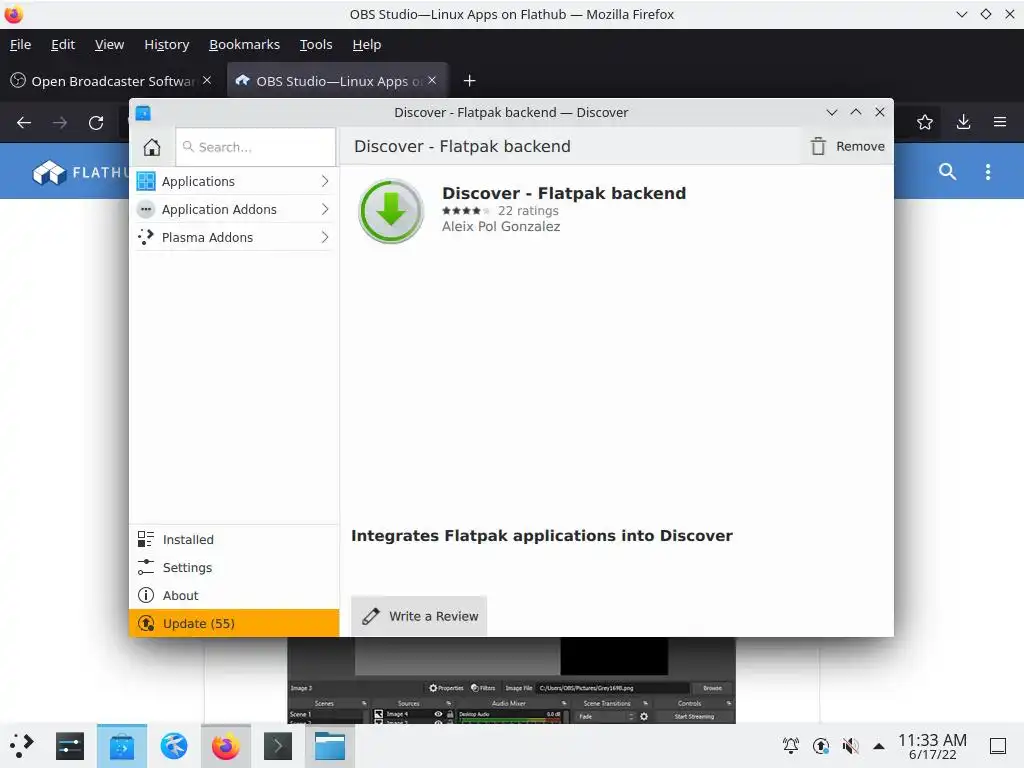Close the Open Broadcaster Software tab
Screen dimensions: 1024x768
coord(207,80)
